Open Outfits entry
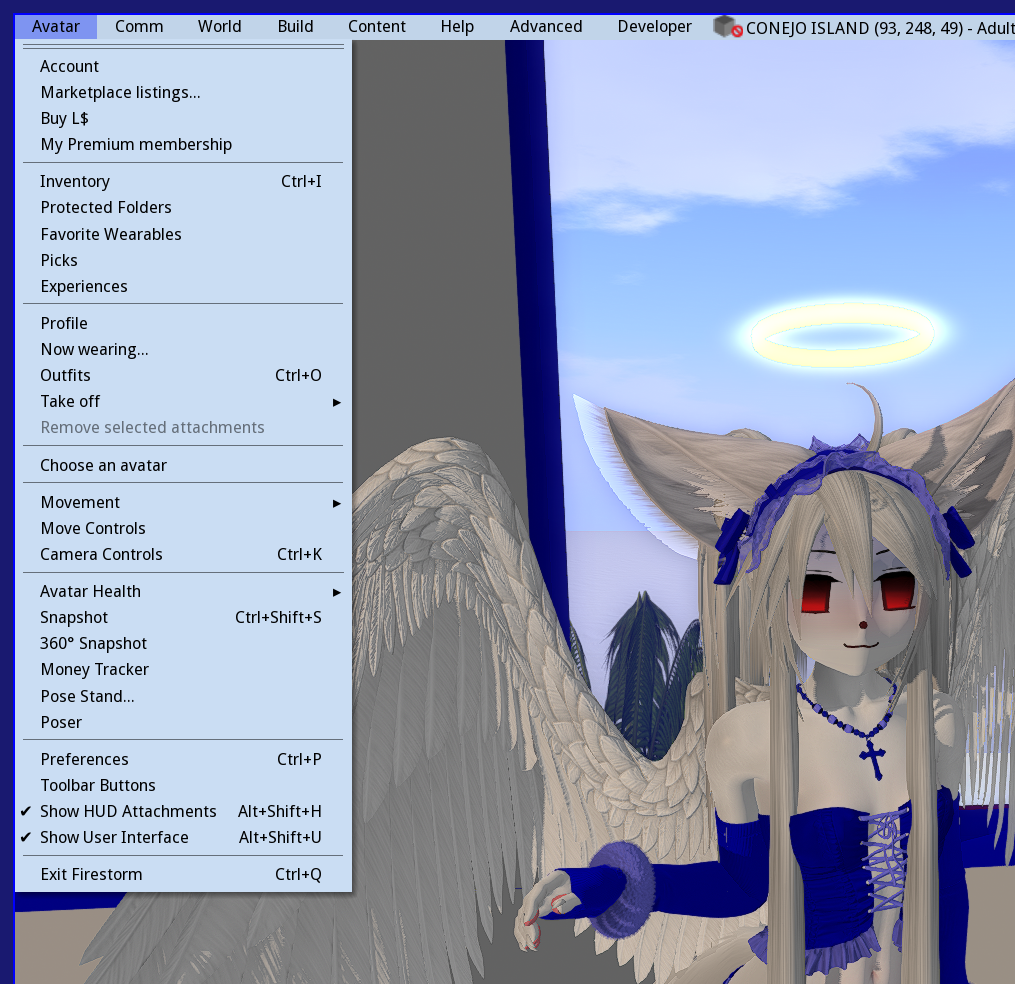 183,375
